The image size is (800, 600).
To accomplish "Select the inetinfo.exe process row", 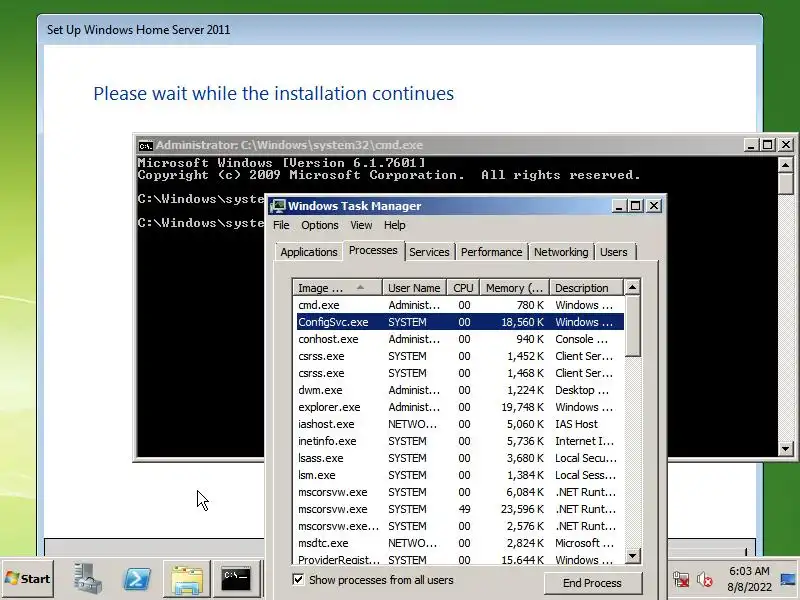I will [460, 441].
